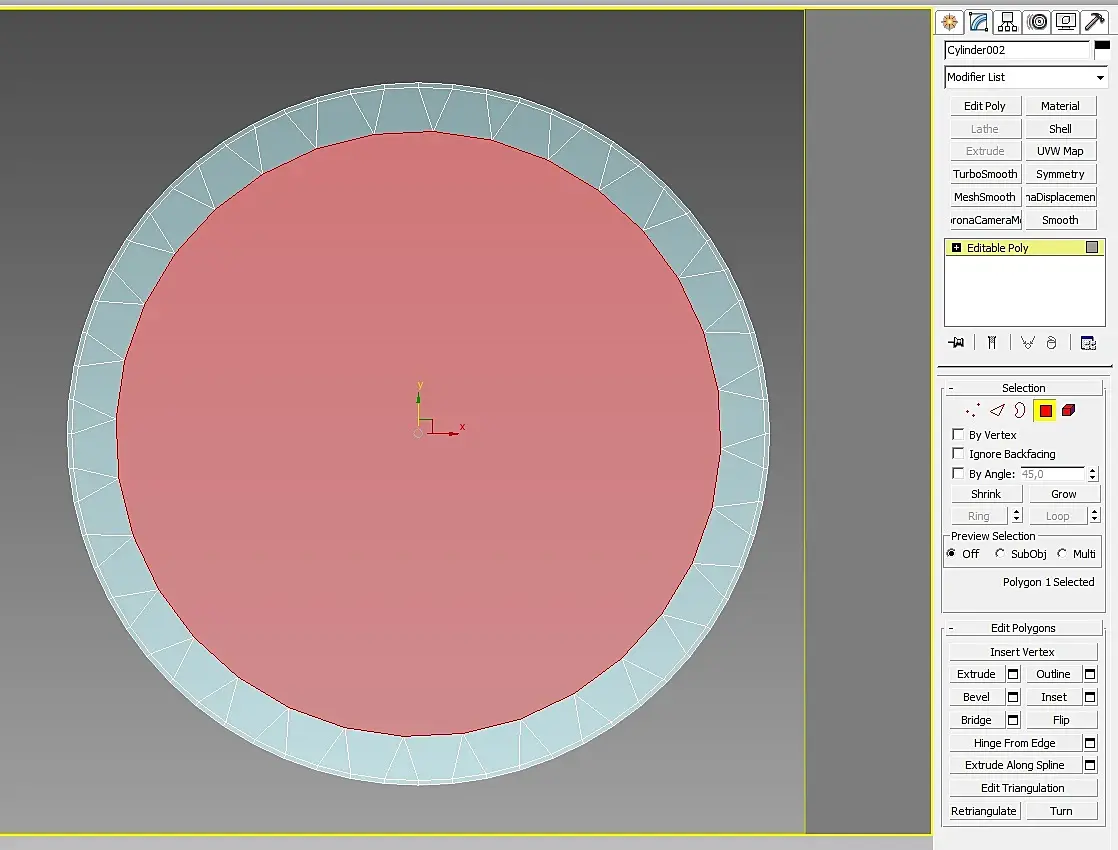Open Inset settings box icon

1090,697
